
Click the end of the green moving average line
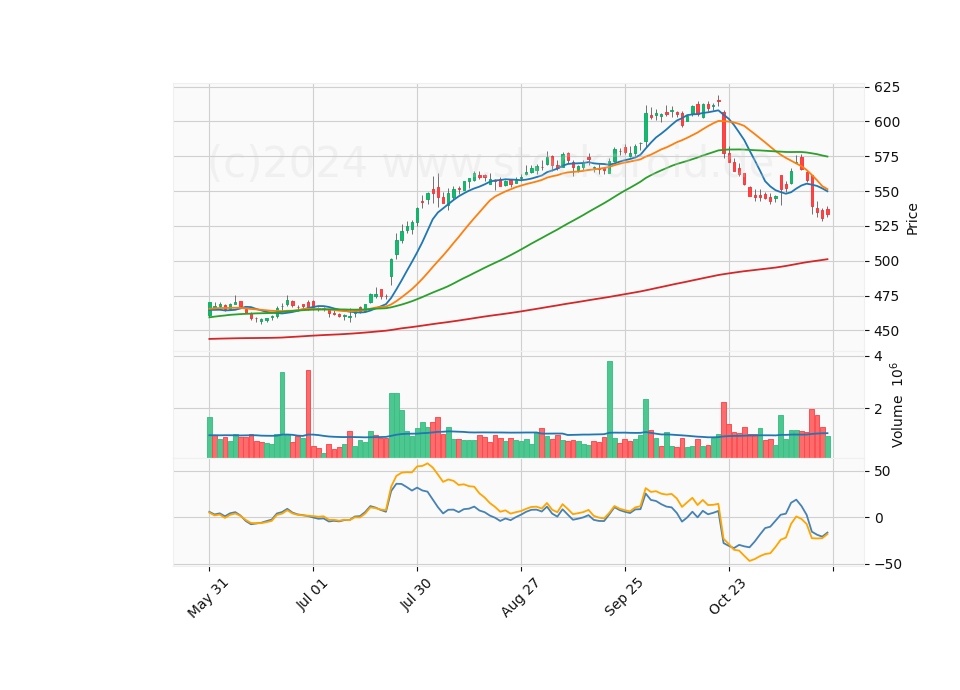click(828, 157)
